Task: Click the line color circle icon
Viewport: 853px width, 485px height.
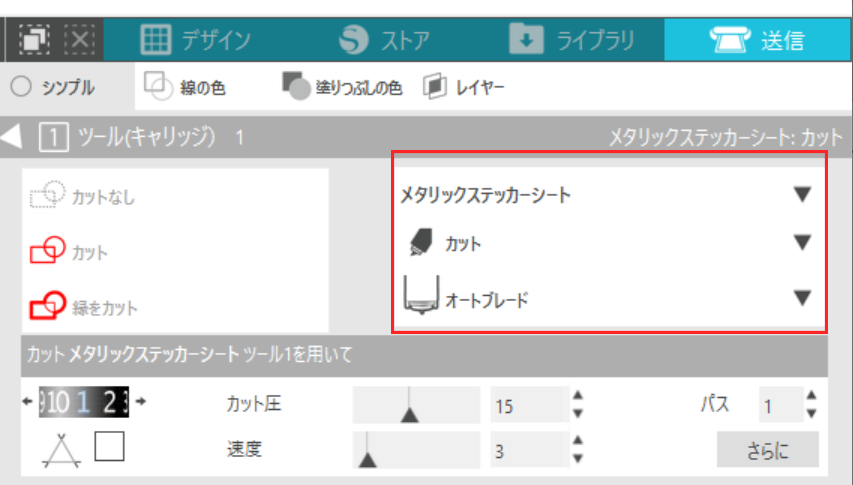Action: coord(158,86)
